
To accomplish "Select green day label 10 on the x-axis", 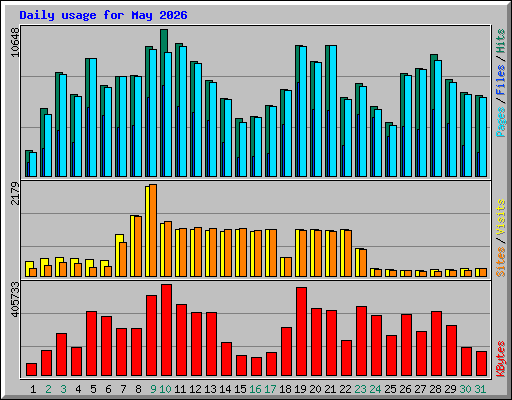I will point(165,389).
